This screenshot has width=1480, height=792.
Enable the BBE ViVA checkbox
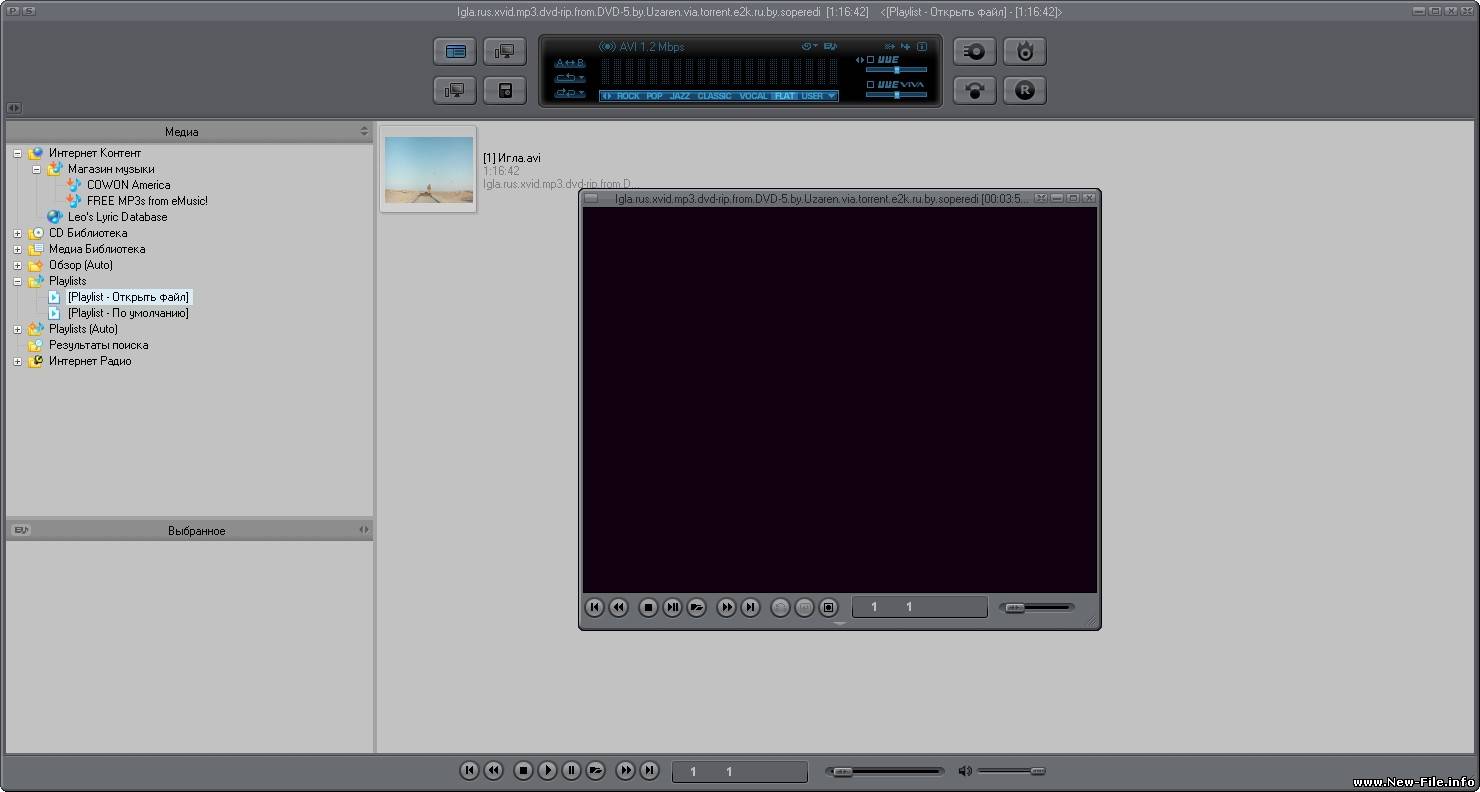click(870, 85)
